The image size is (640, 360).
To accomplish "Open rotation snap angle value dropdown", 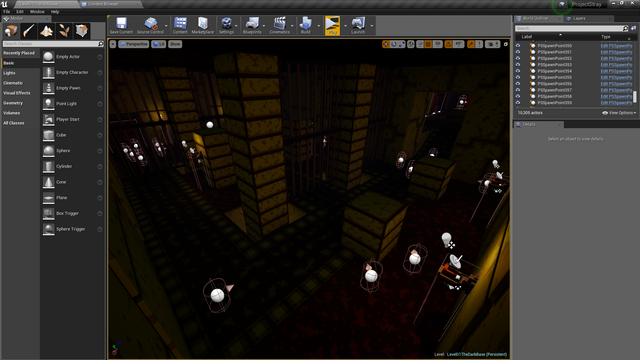I will tap(459, 44).
